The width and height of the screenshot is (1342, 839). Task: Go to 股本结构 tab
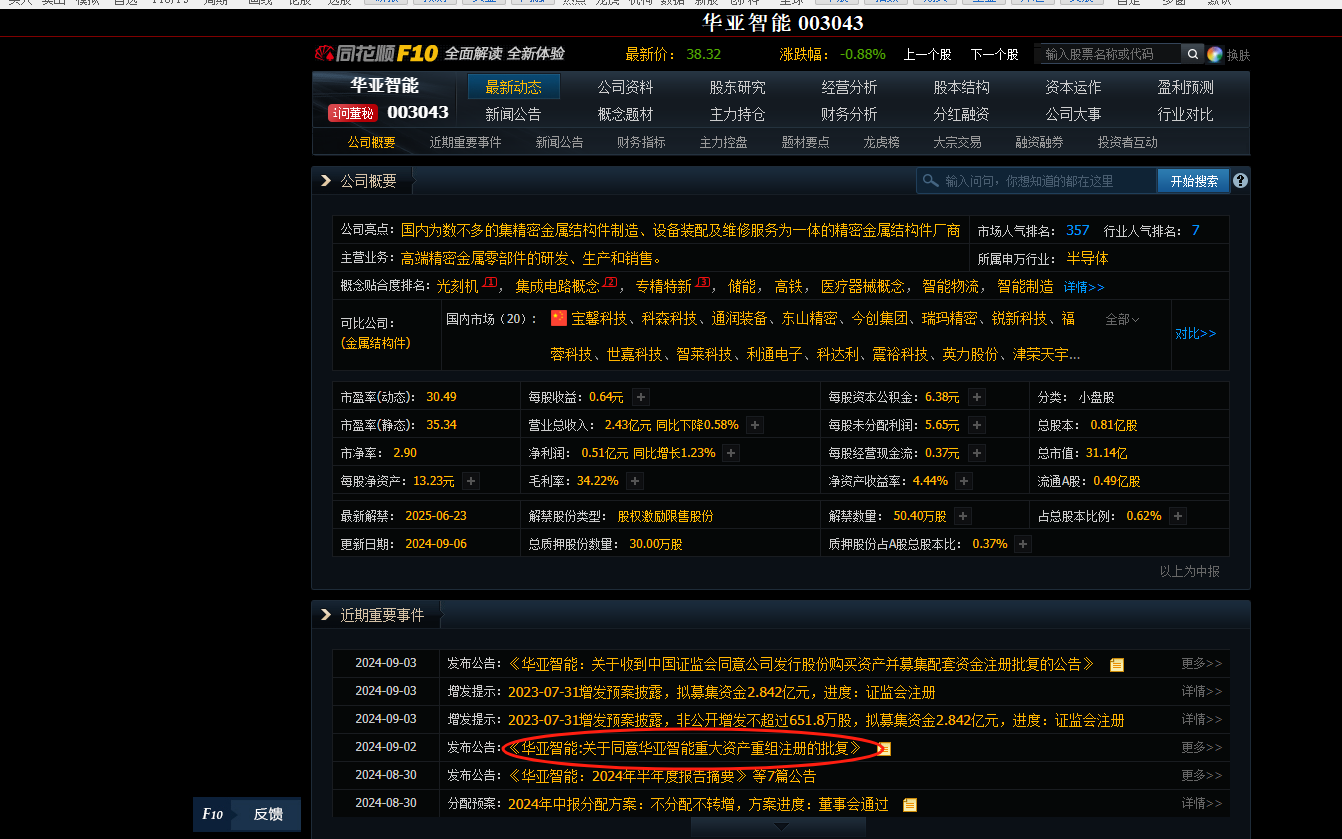tap(962, 87)
